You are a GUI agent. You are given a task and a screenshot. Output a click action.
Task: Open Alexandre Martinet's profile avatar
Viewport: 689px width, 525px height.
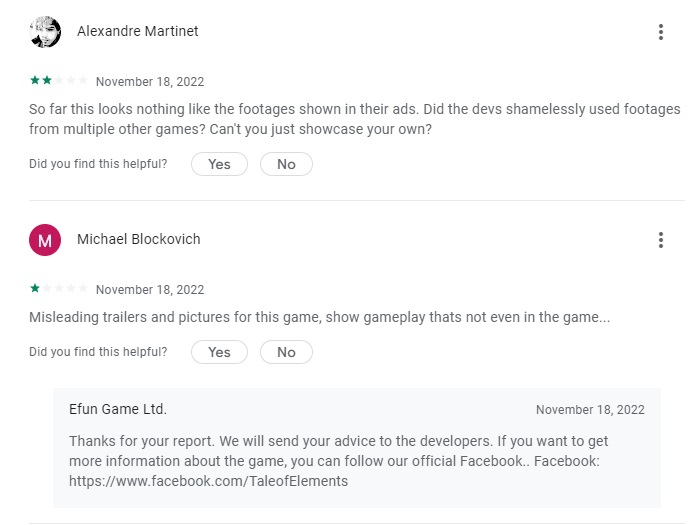coord(45,32)
